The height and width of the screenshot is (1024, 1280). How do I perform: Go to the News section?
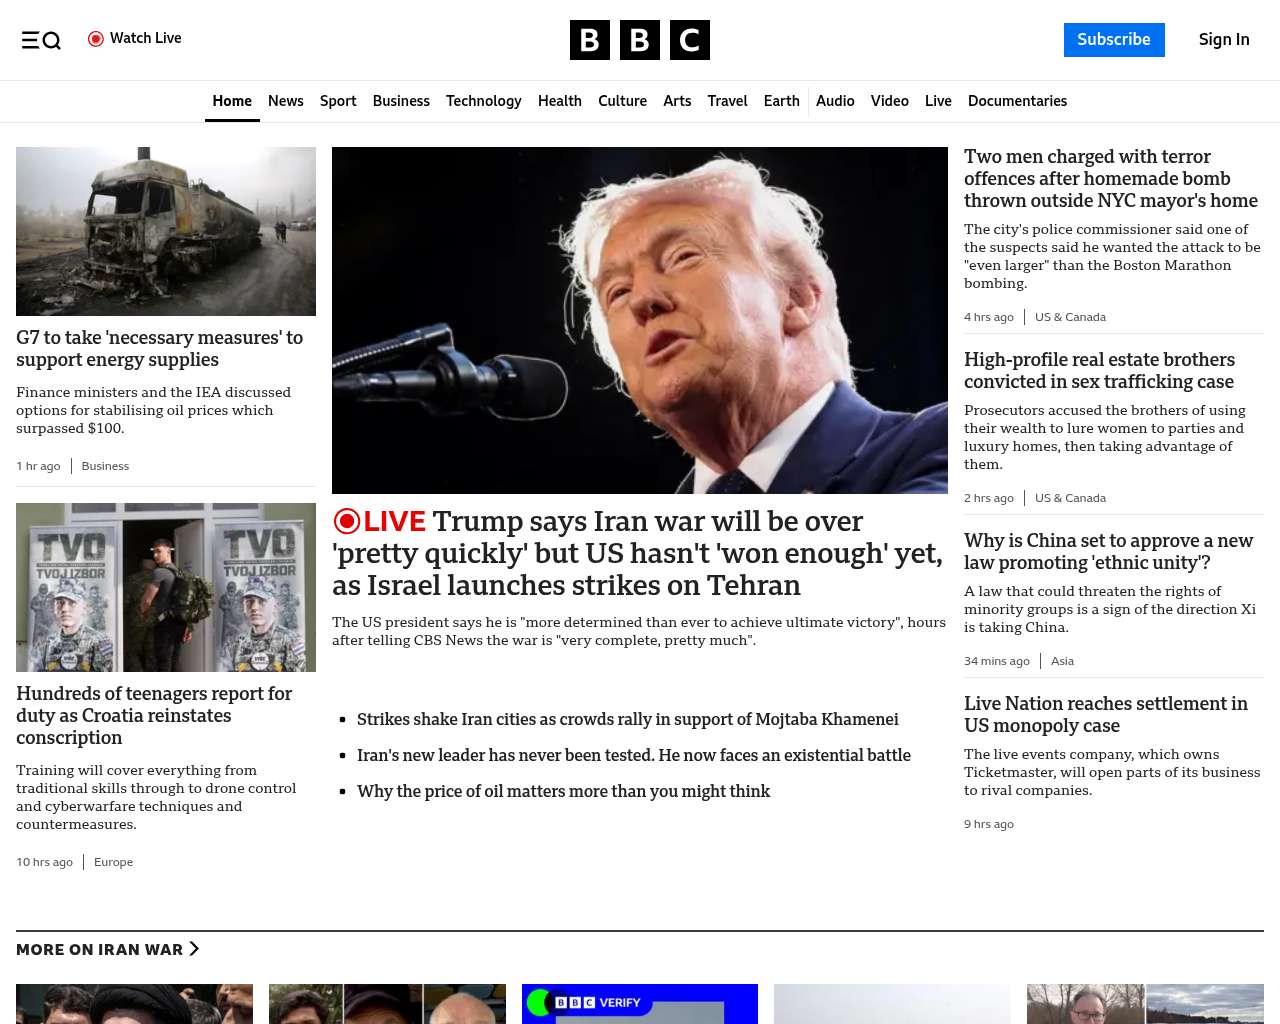point(286,101)
